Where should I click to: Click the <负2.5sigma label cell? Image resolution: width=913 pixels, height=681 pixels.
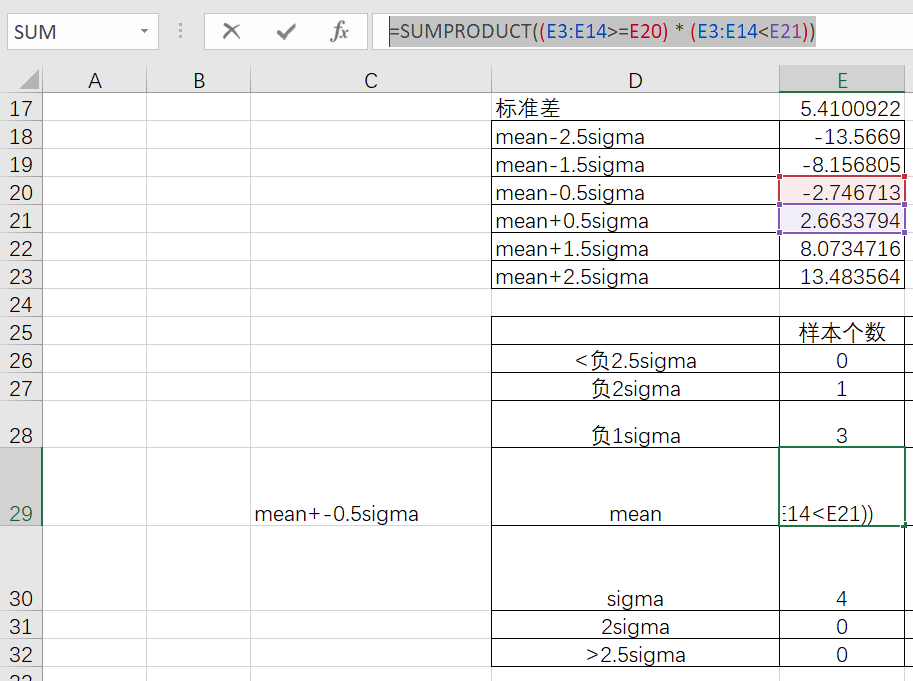[635, 359]
